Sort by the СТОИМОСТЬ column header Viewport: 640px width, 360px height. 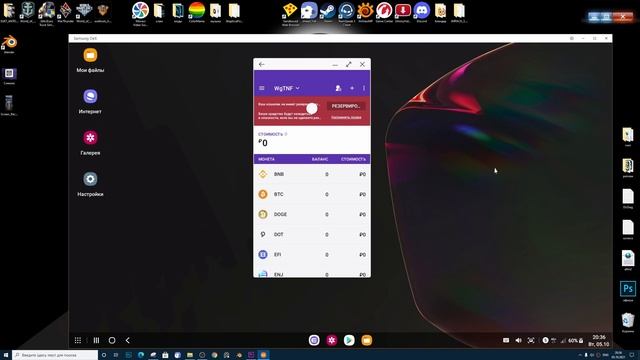coord(353,159)
